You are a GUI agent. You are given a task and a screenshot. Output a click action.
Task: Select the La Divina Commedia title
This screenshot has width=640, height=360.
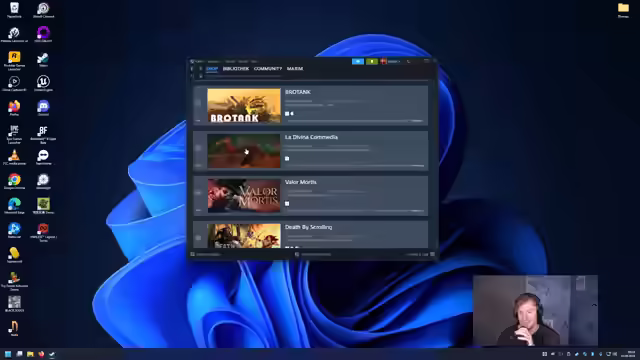coord(311,137)
